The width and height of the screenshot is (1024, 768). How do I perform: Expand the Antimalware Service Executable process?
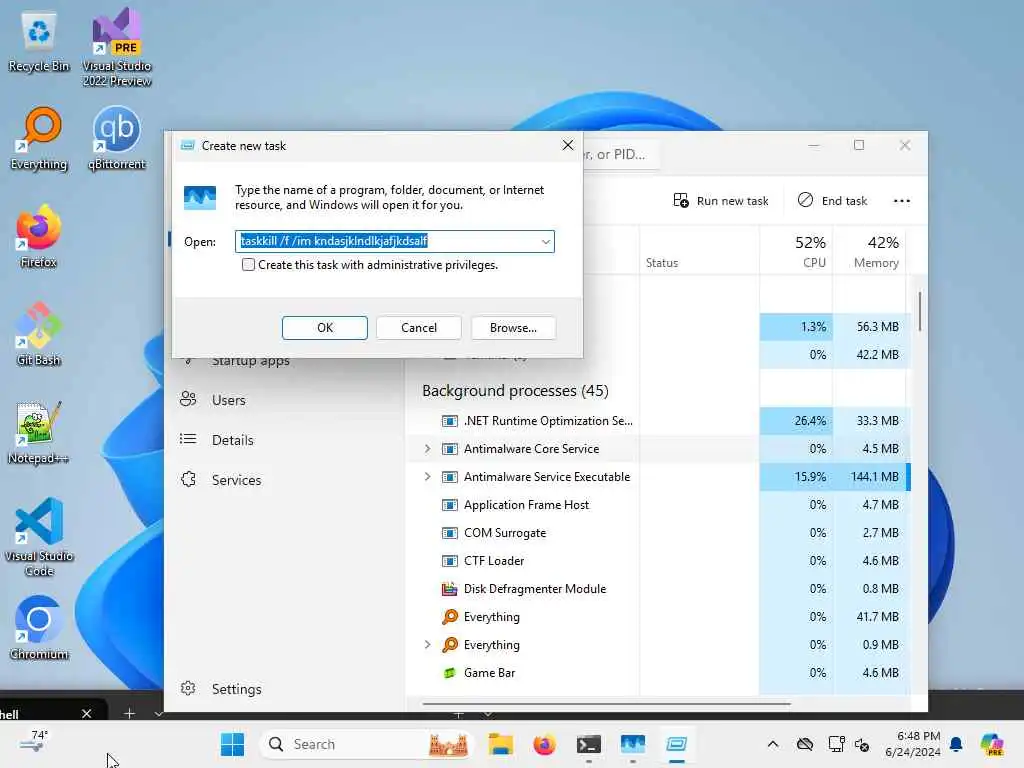427,477
